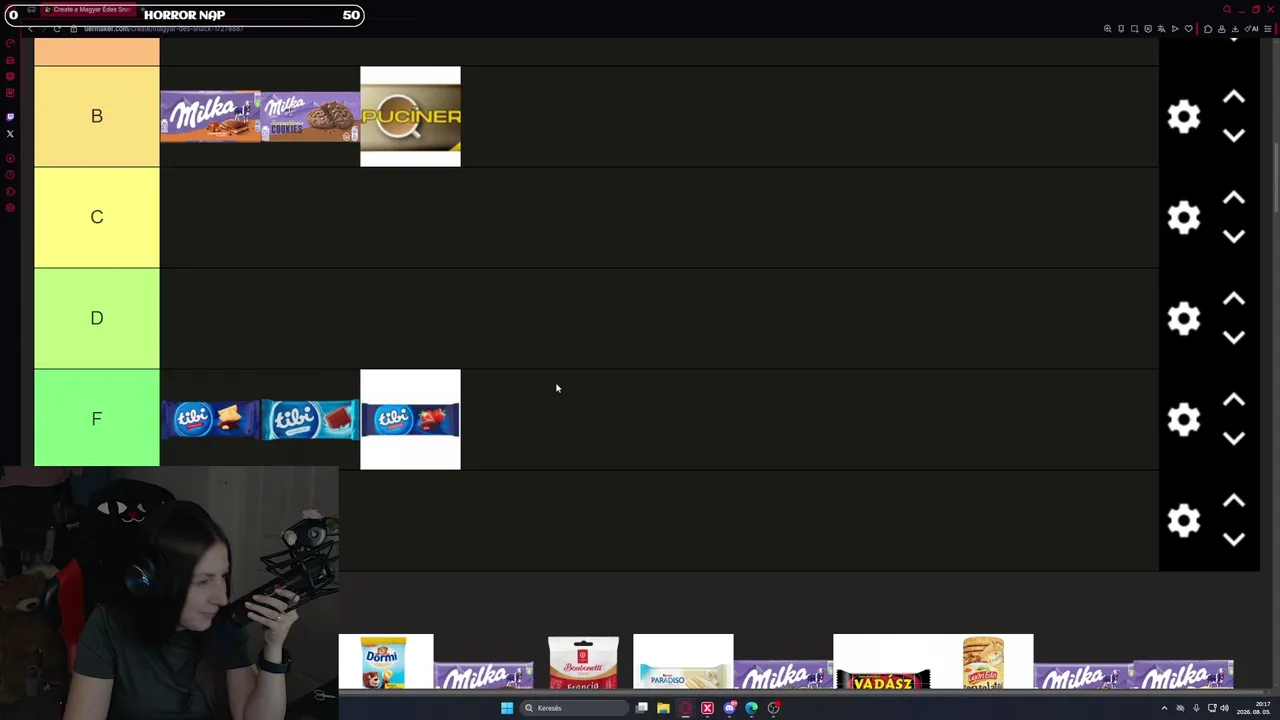Open the page translate icon

(1161, 29)
